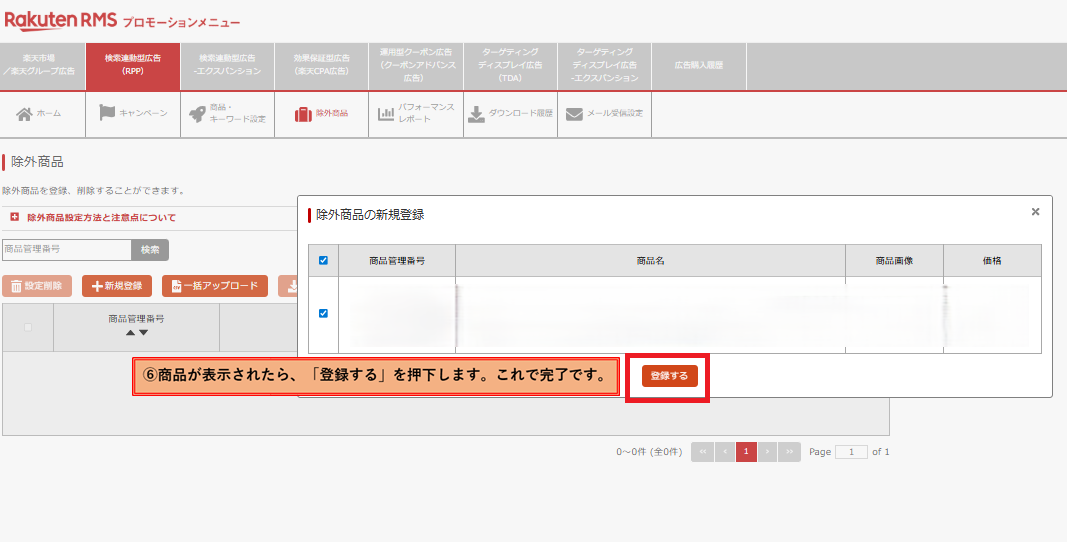
Task: Close the 除外商品の新規登録 dialog
Action: [1035, 212]
